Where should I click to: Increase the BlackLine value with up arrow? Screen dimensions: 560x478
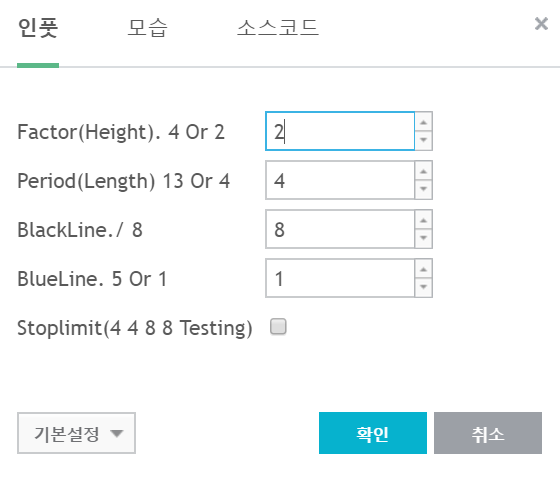tap(424, 220)
